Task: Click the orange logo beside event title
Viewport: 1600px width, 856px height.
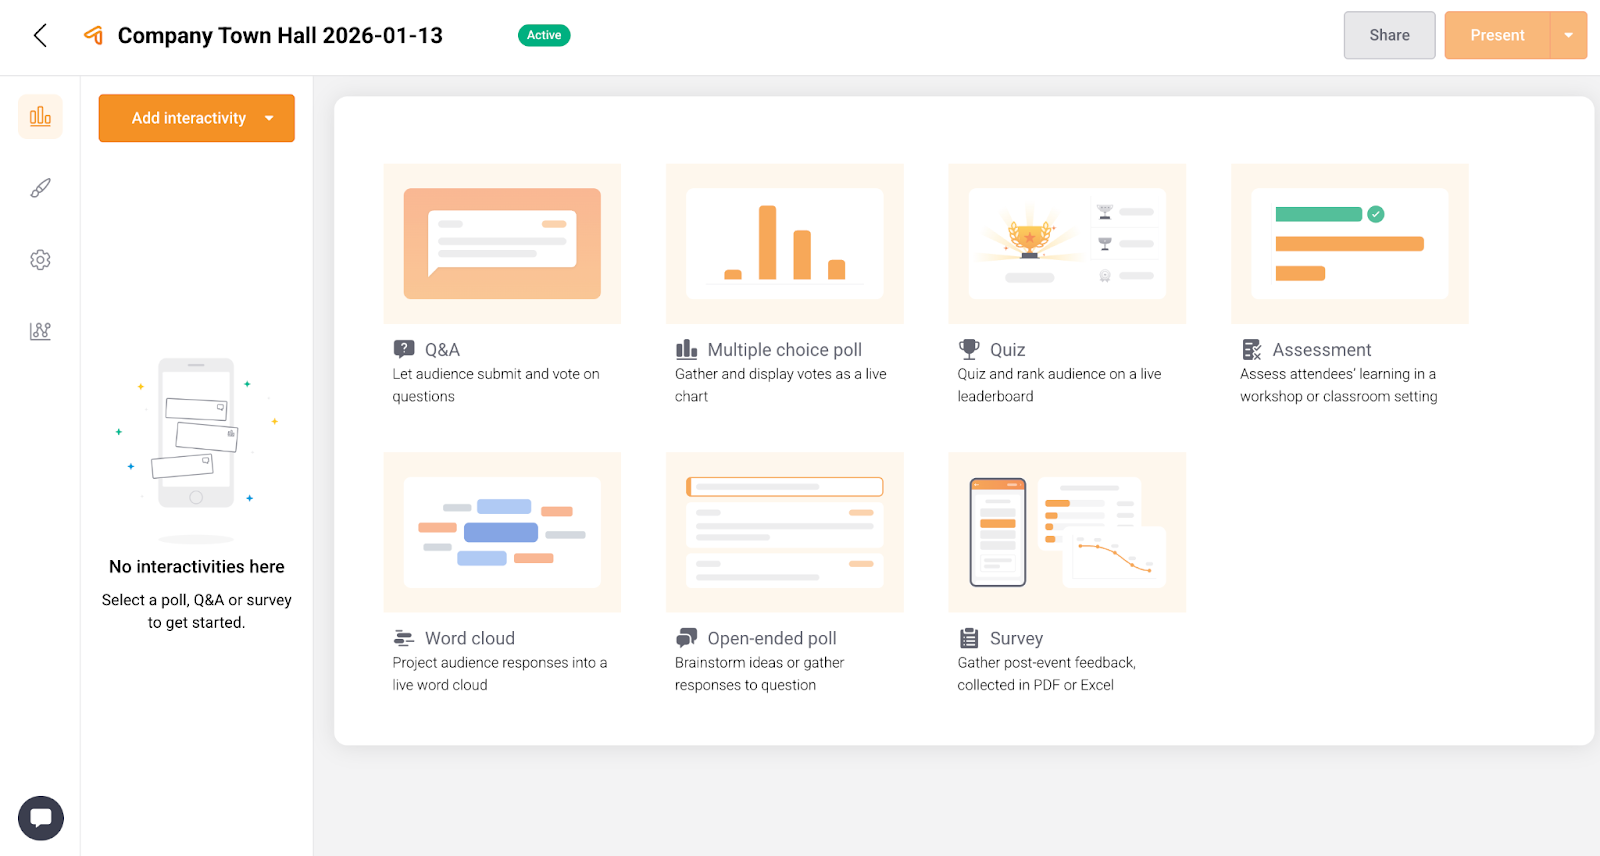Action: [94, 36]
